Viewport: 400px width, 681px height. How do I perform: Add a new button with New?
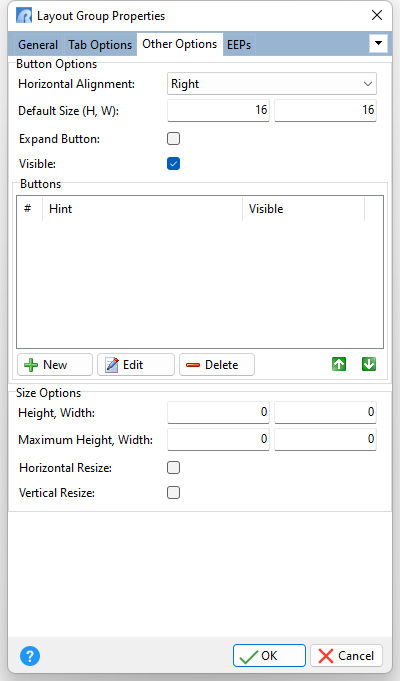[x=55, y=364]
